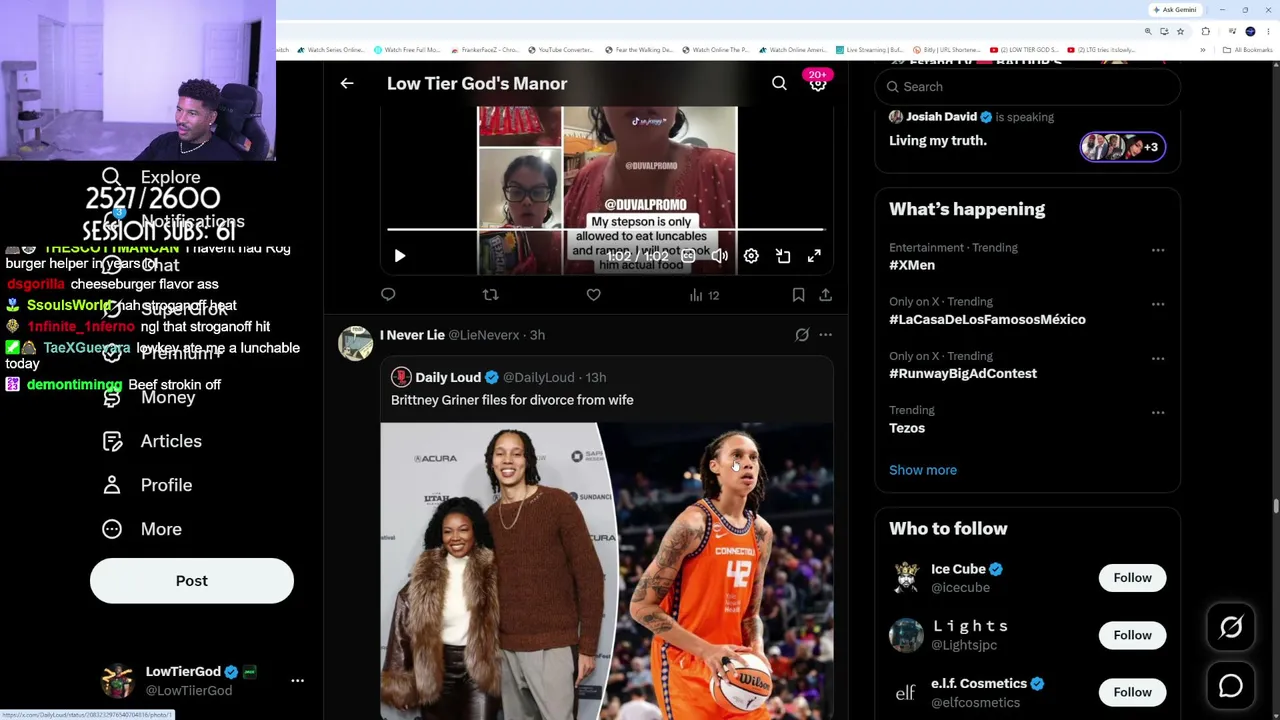Open the FrankerFaceZ bookmark
The width and height of the screenshot is (1280, 720).
point(485,50)
